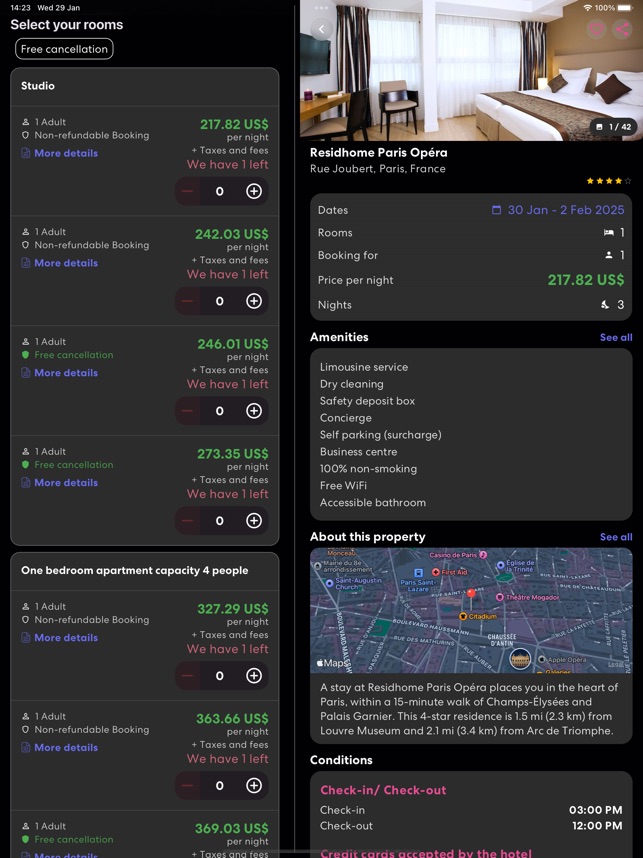The width and height of the screenshot is (643, 858).
Task: Decrease quantity for 242.03 US$ Studio room
Action: coord(187,301)
